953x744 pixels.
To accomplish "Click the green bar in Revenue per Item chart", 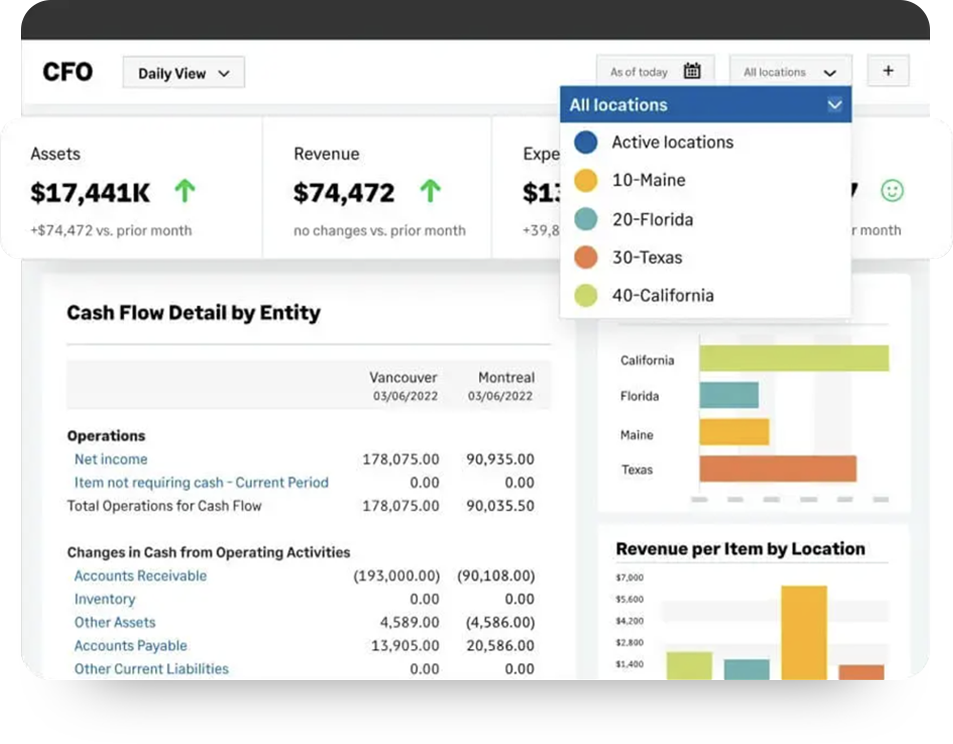I will point(689,666).
